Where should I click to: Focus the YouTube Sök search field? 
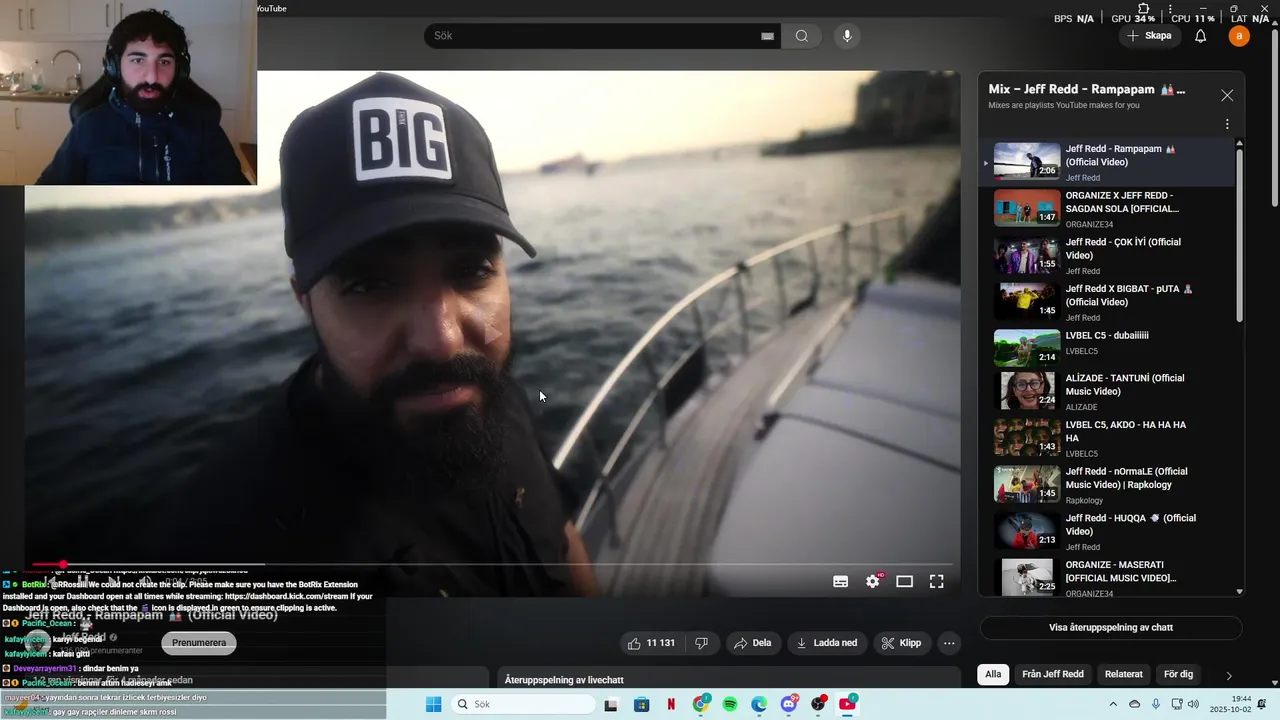click(595, 36)
